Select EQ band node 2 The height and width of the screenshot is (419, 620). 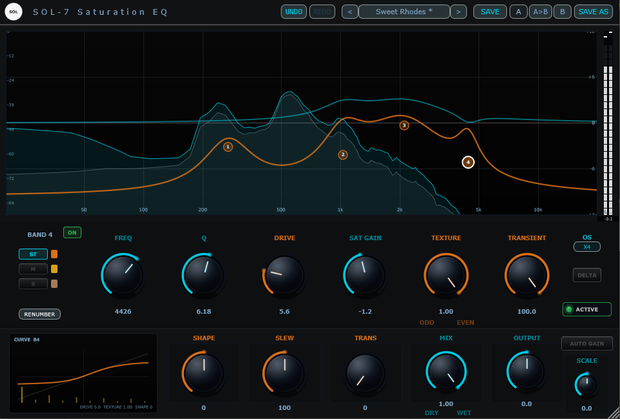coord(343,155)
